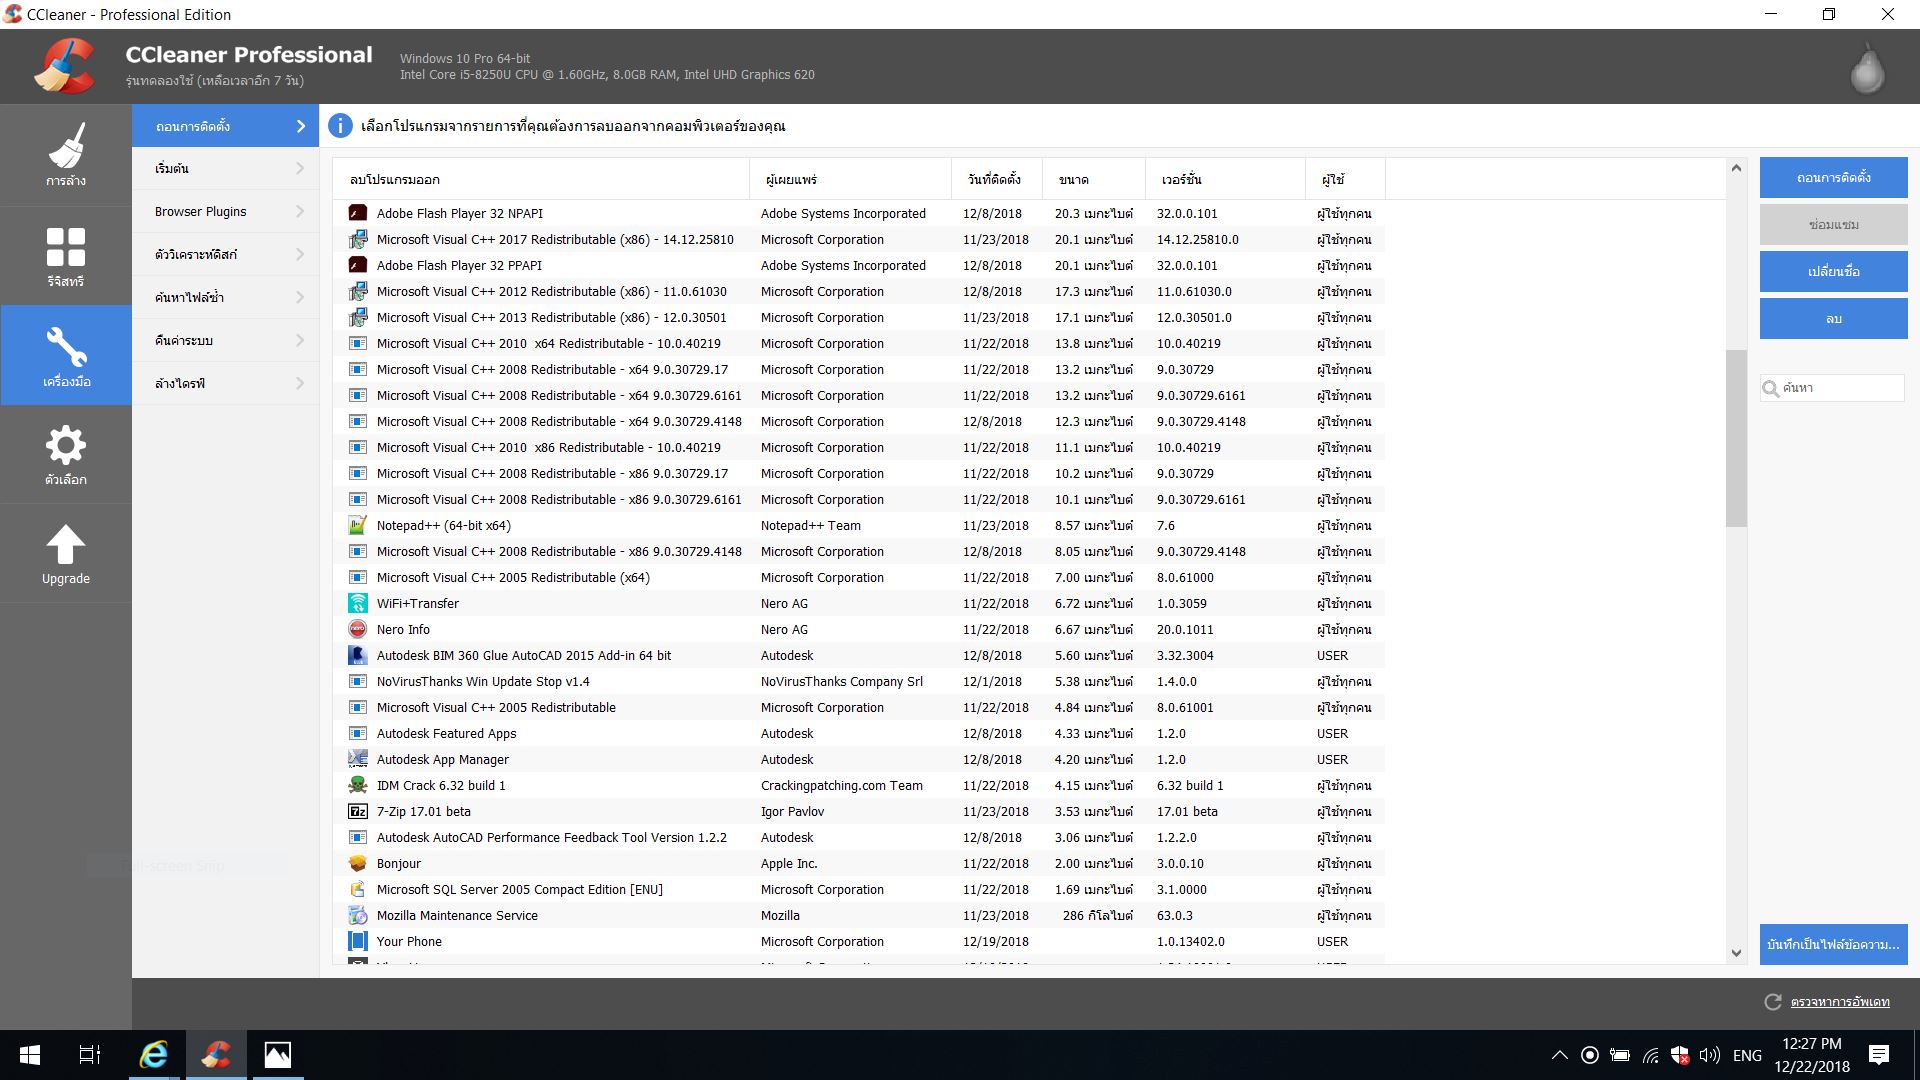This screenshot has height=1080, width=1920.
Task: Click scrollbar down arrow of program list
Action: pos(1736,953)
